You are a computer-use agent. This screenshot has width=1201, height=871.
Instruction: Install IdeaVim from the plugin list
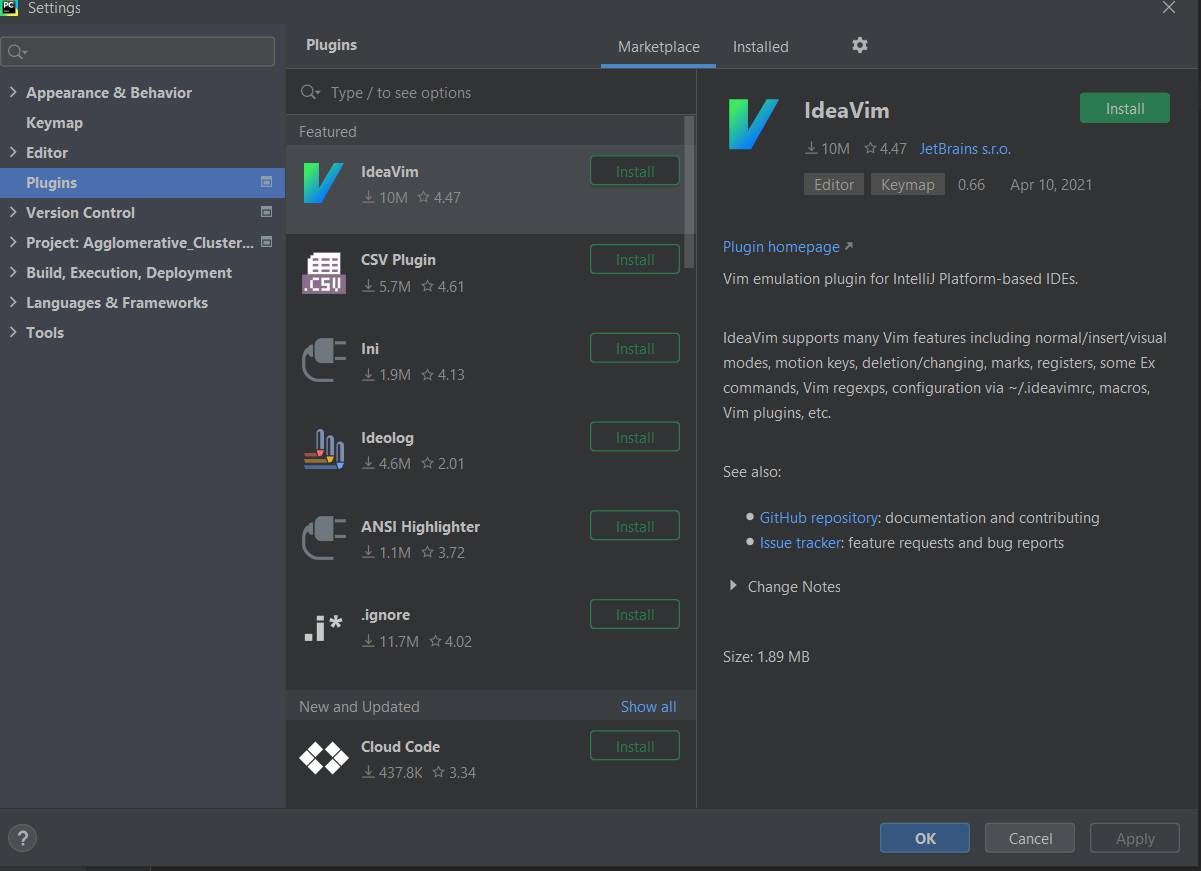[635, 171]
